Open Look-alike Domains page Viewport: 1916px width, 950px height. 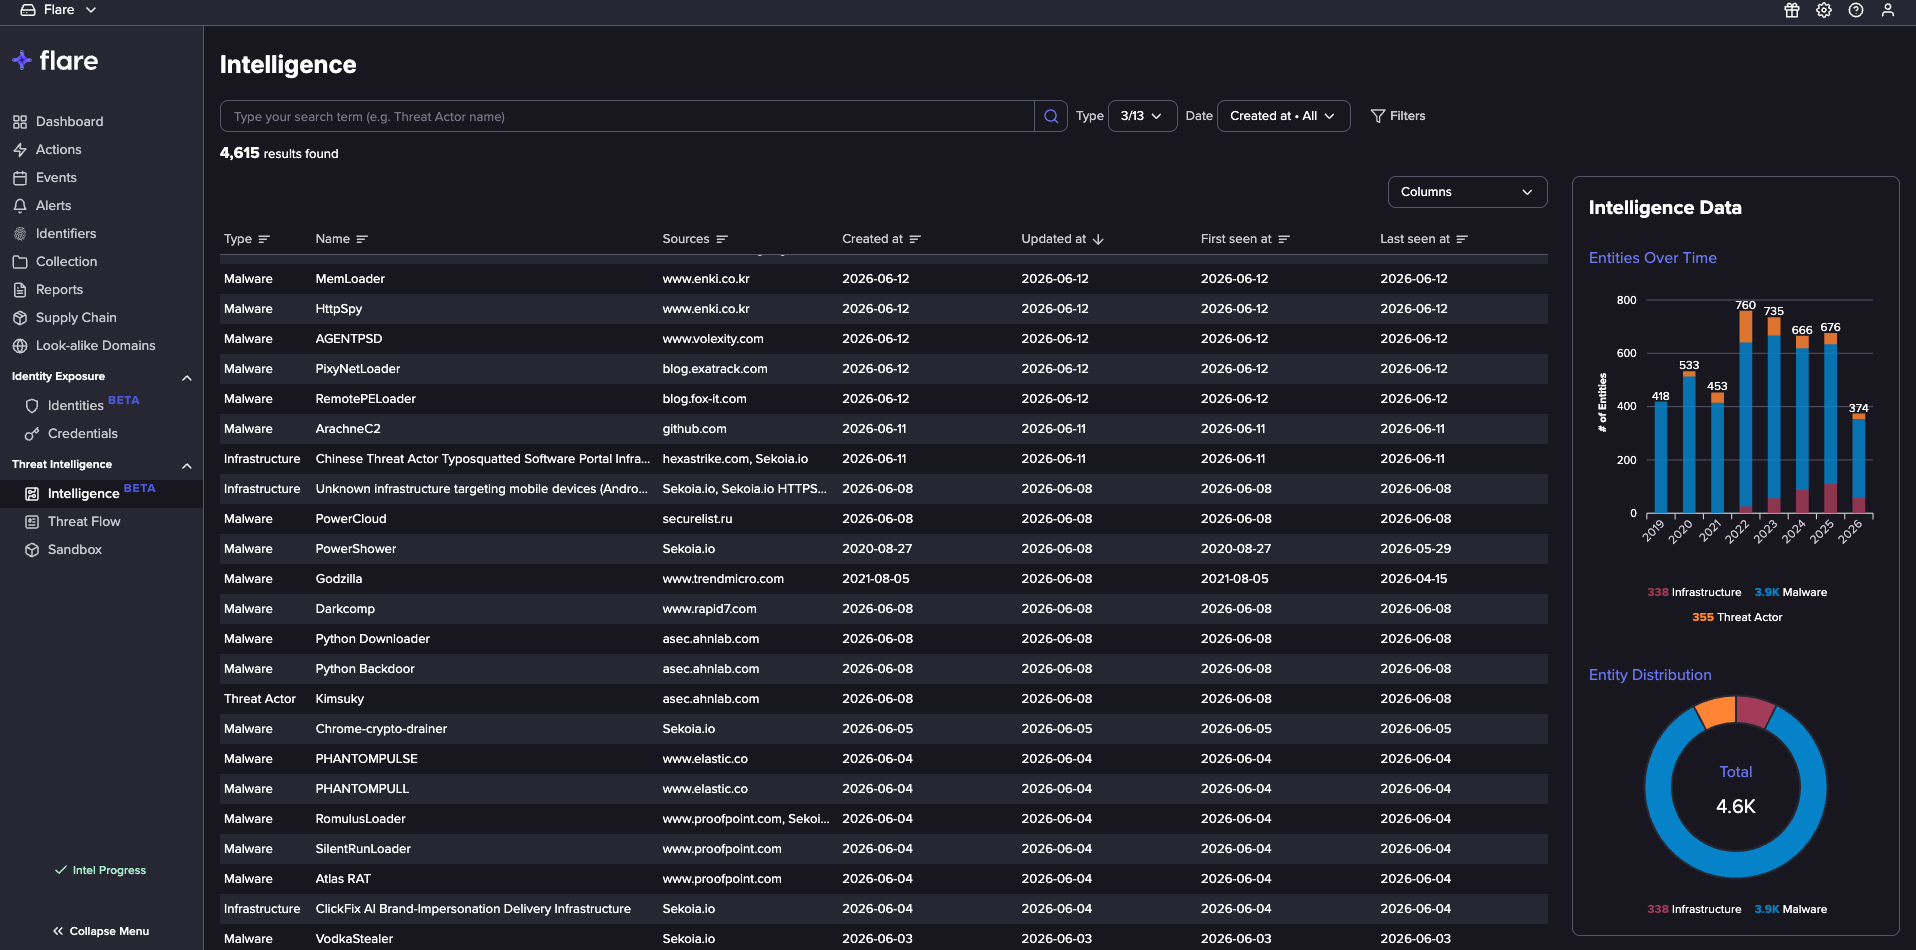[96, 346]
